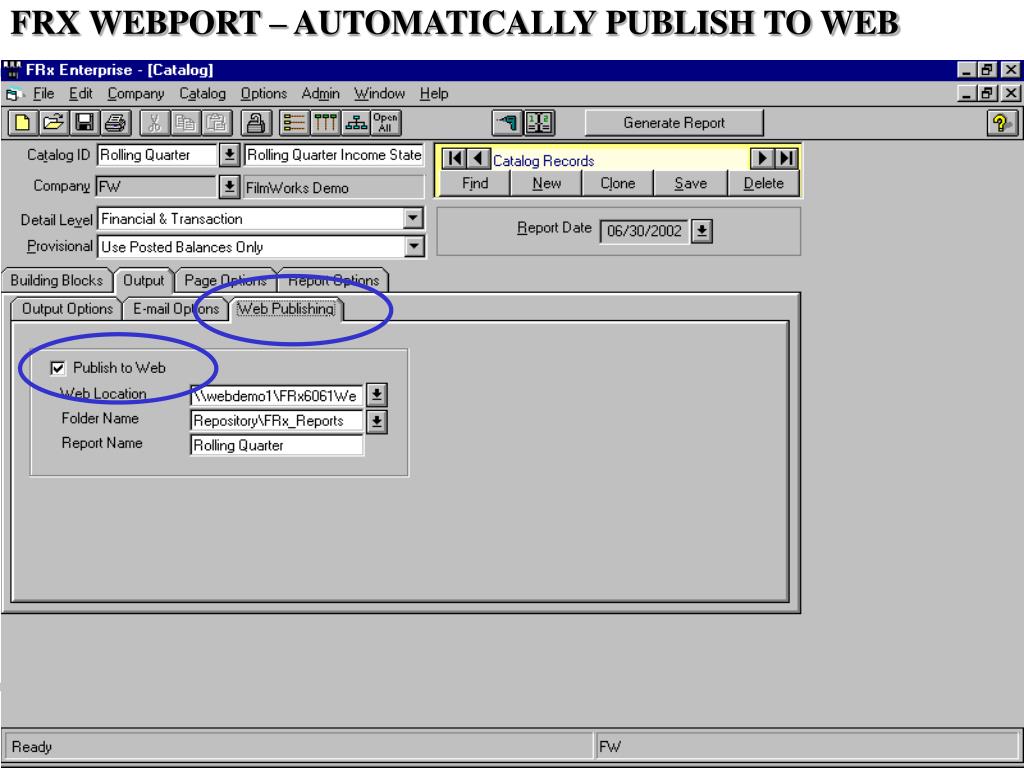Click the Open All toolbar button

pos(385,123)
